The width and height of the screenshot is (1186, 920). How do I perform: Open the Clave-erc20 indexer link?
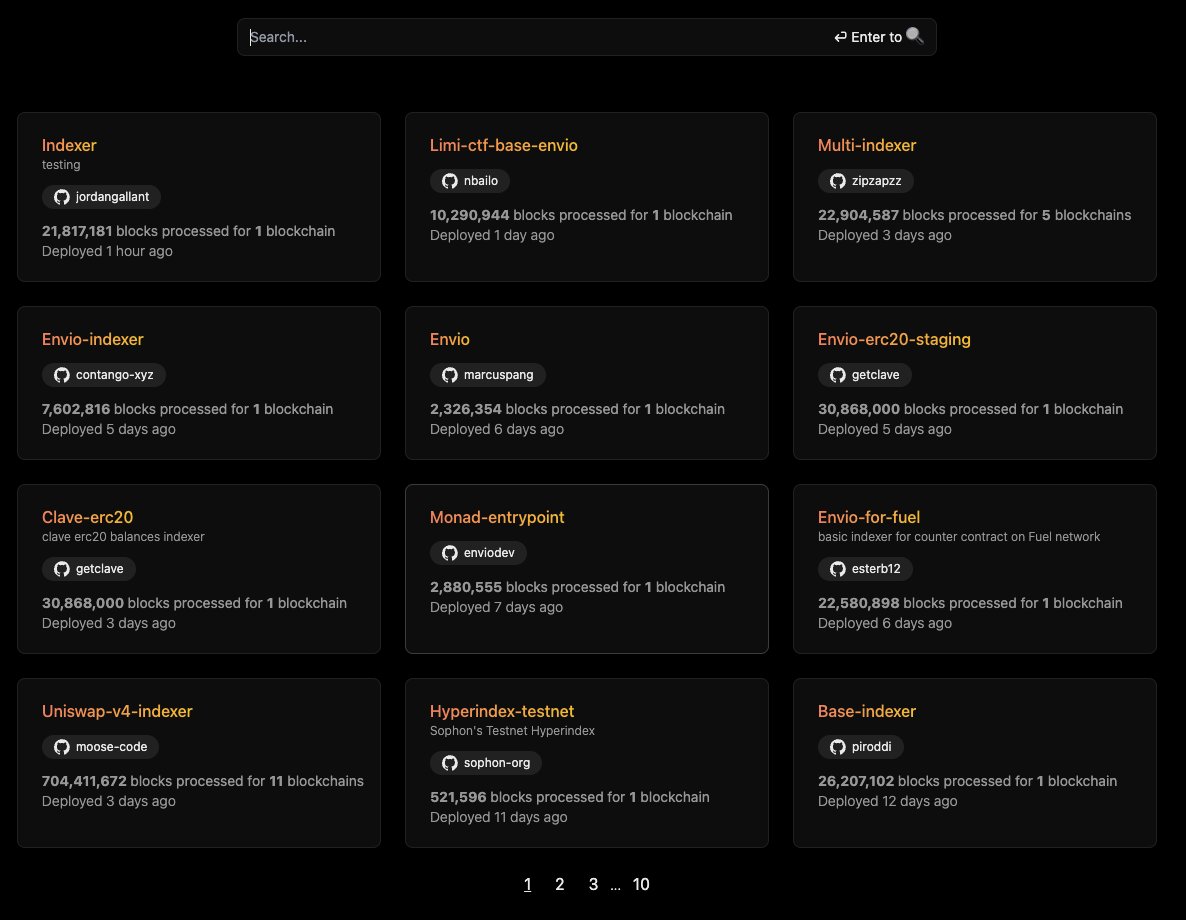(87, 517)
